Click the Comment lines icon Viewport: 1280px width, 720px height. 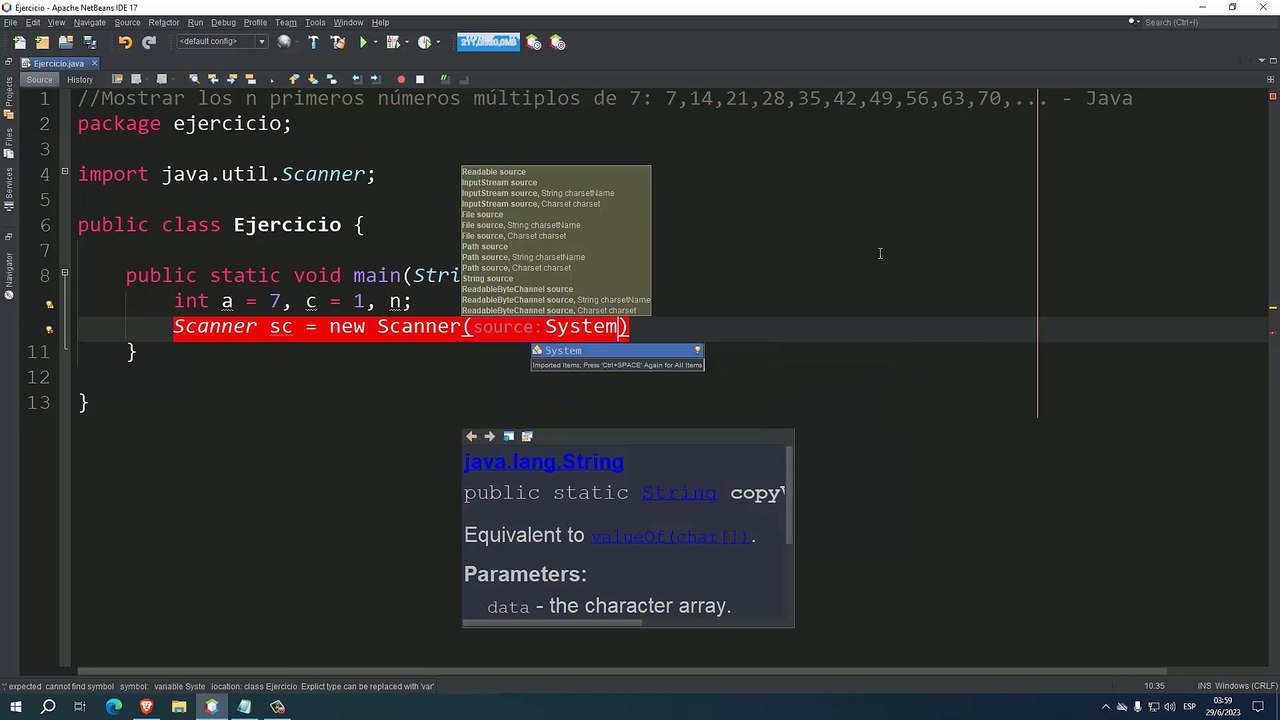(445, 79)
